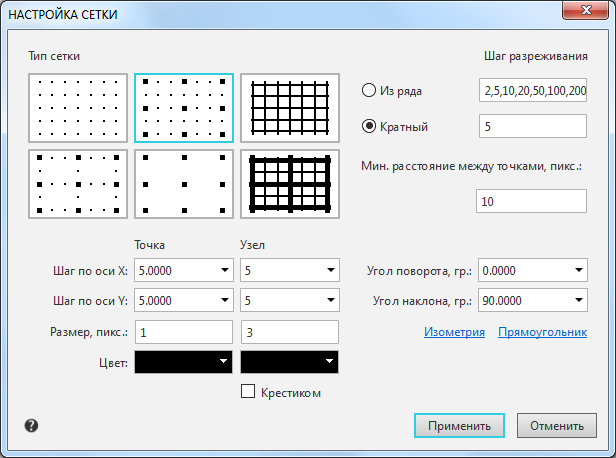Open the 'Шаг по оси Y' node dropdown
Screen dimensions: 616x458
coord(329,299)
